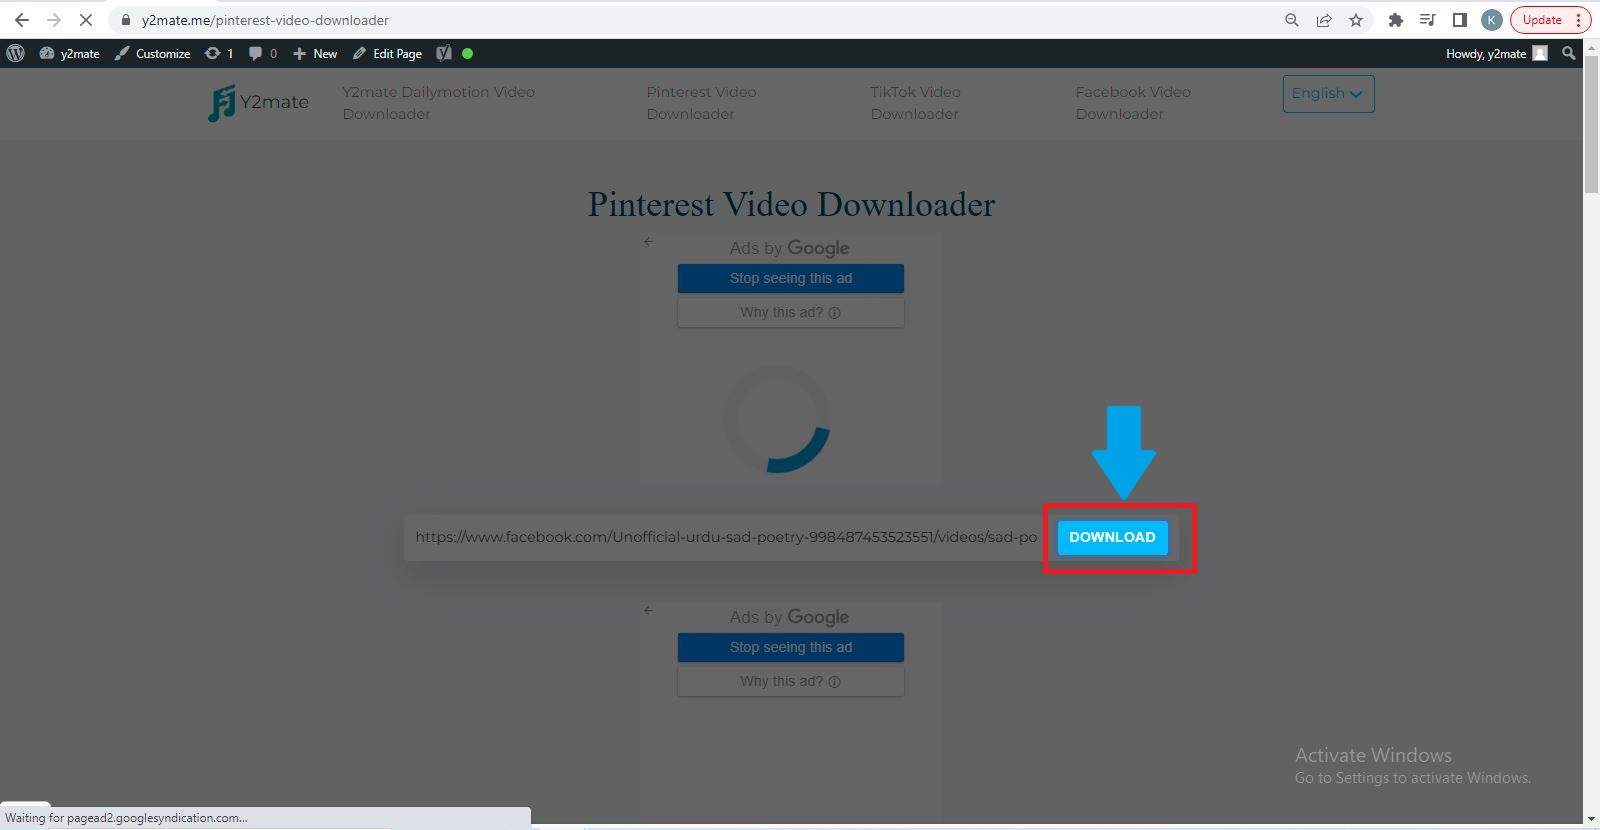Go back with the browser back arrow
Viewport: 1600px width, 830px height.
pyautogui.click(x=22, y=20)
